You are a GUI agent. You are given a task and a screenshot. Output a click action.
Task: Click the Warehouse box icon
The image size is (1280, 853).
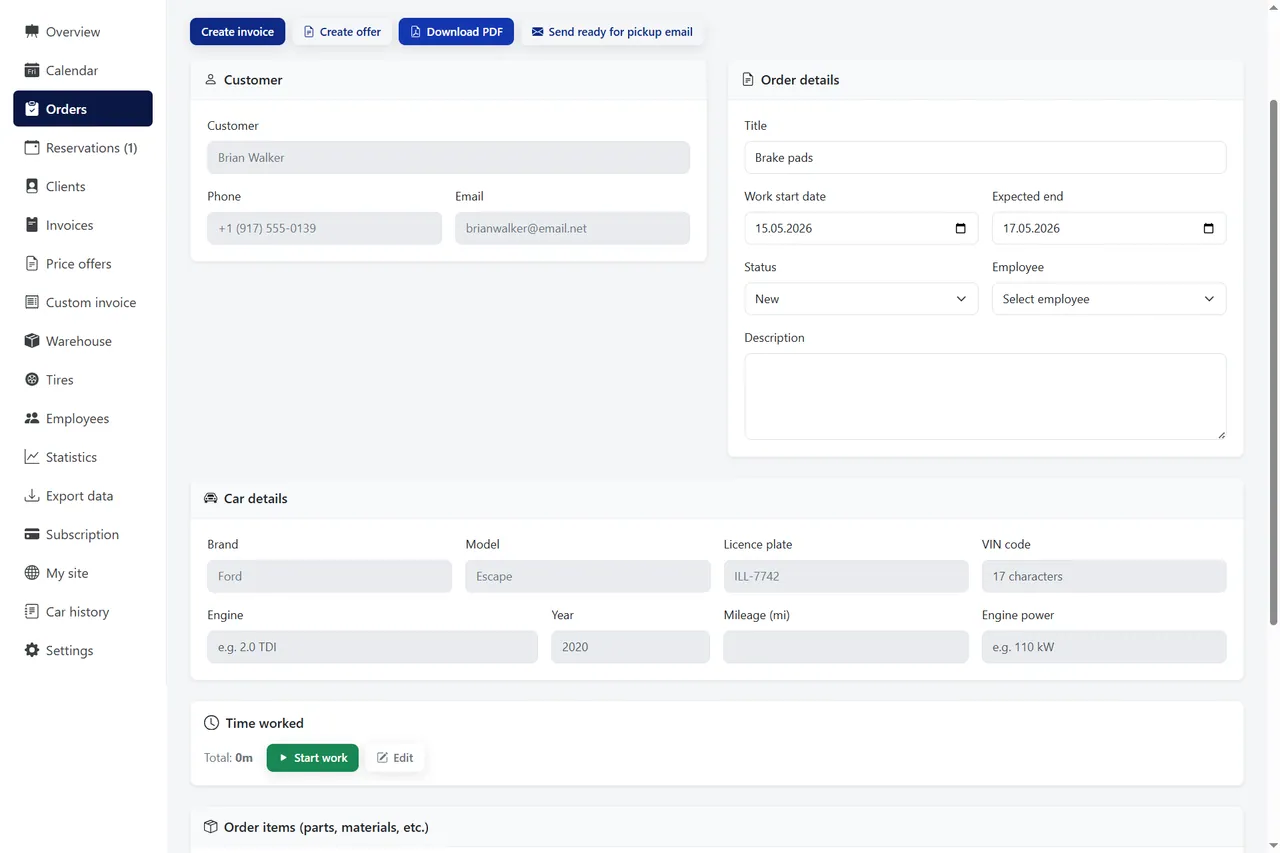point(32,341)
